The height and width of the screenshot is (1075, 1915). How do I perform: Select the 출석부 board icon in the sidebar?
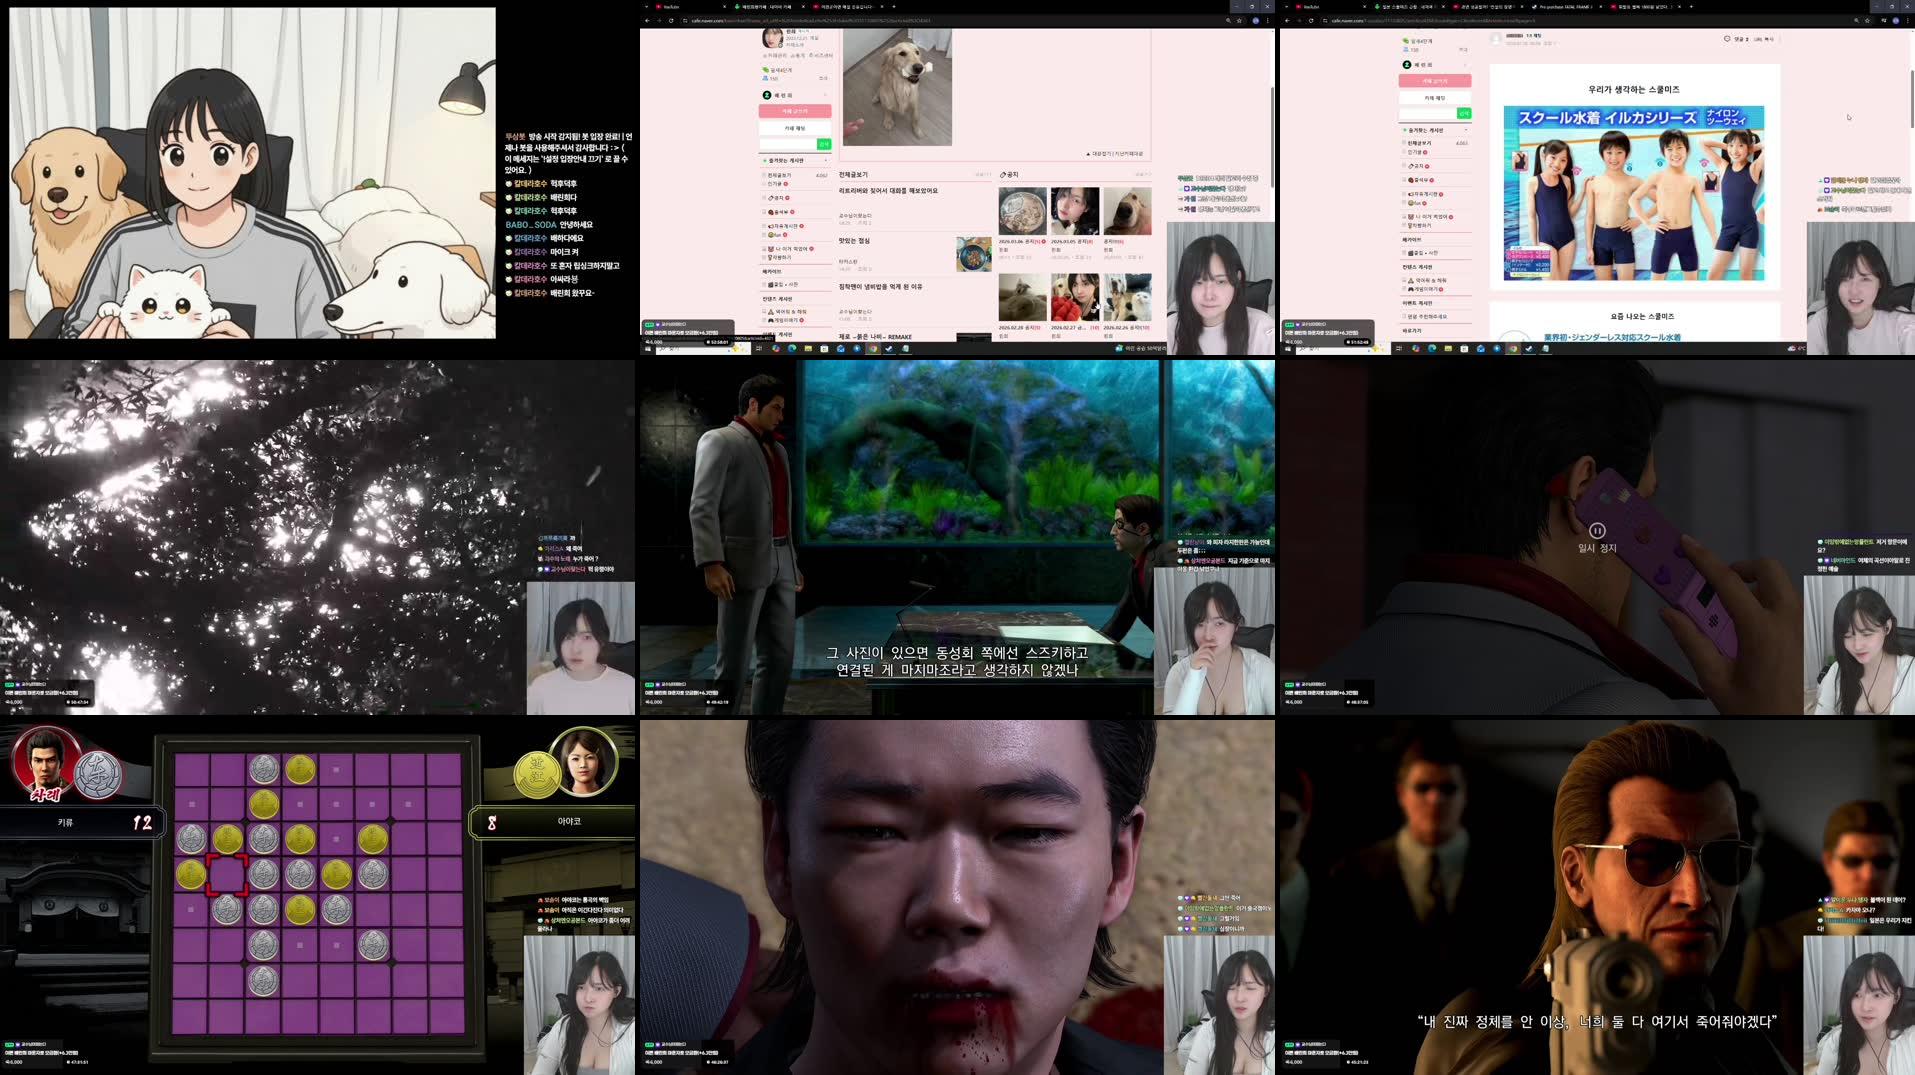click(x=1411, y=179)
